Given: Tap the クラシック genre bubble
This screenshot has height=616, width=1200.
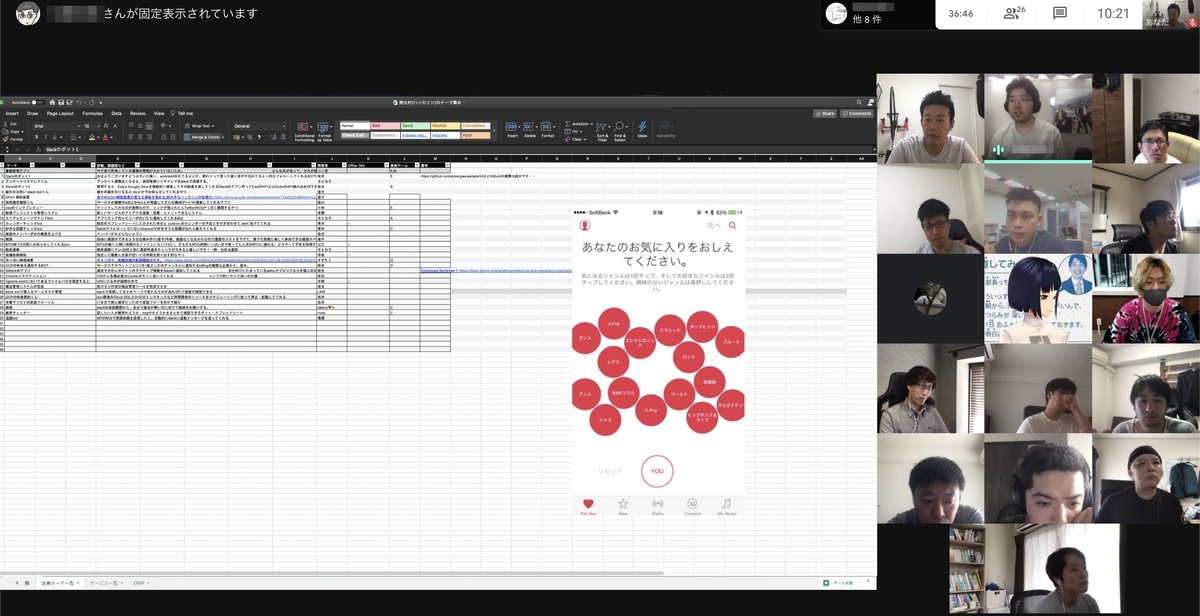Looking at the screenshot, I should 669,328.
